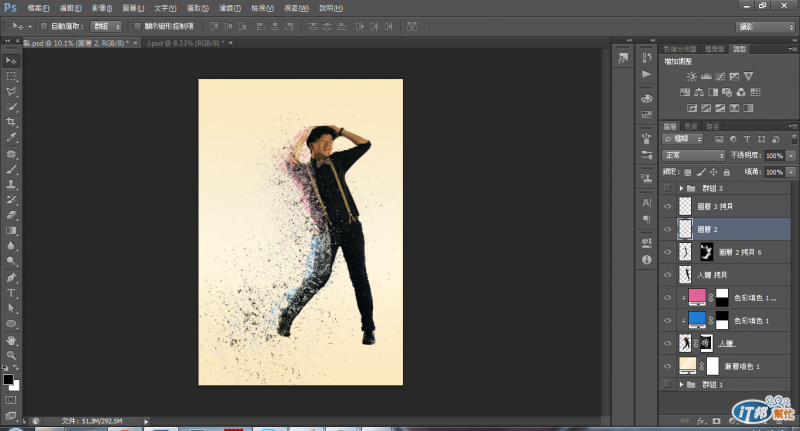The width and height of the screenshot is (800, 431).
Task: Open the 不透明度 opacity dropdown arrow
Action: tap(791, 156)
